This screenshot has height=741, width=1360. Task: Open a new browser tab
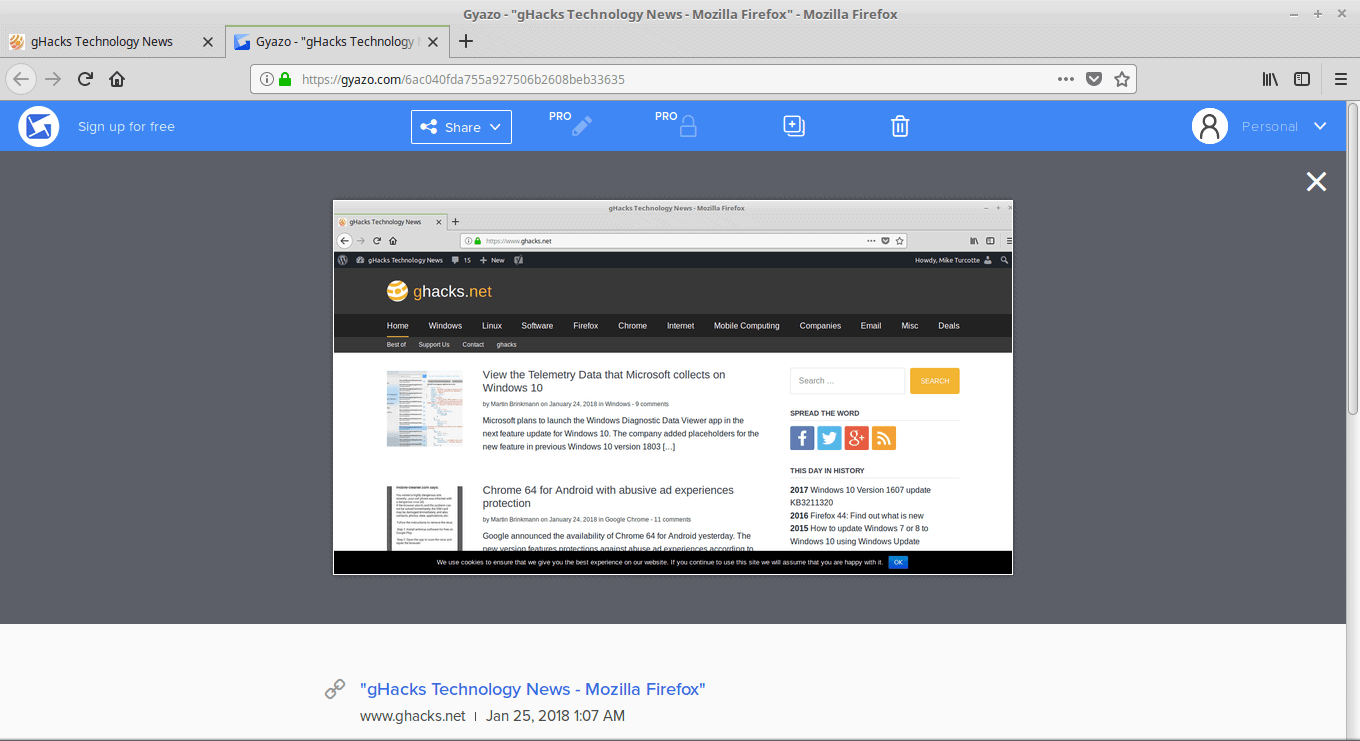(x=466, y=41)
